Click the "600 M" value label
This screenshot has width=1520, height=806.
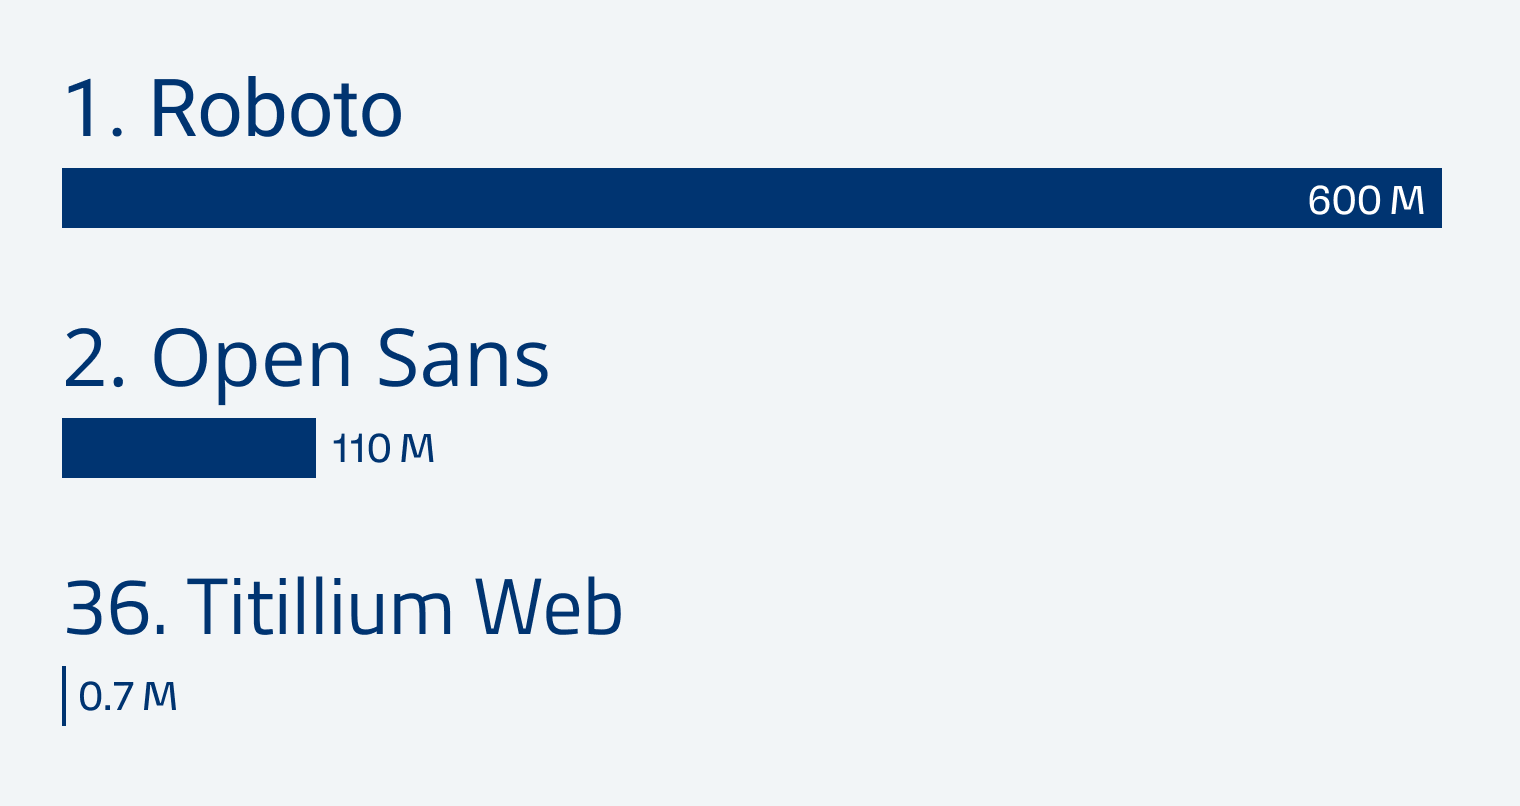(x=1365, y=200)
